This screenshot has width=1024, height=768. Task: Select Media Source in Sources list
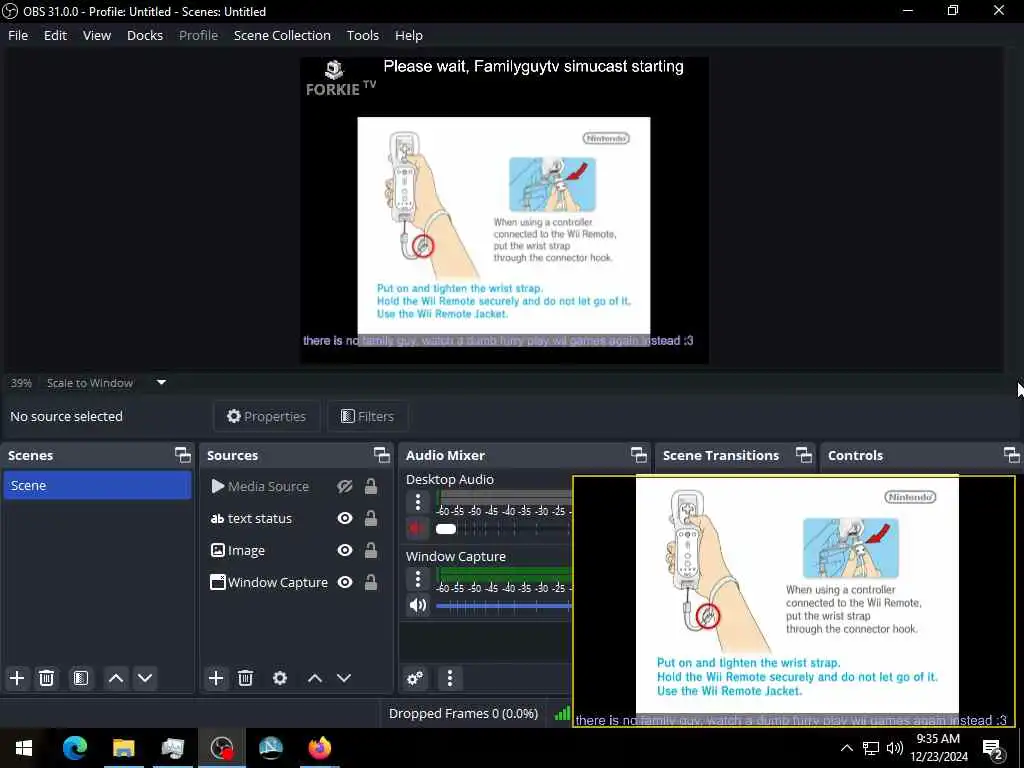(x=268, y=487)
